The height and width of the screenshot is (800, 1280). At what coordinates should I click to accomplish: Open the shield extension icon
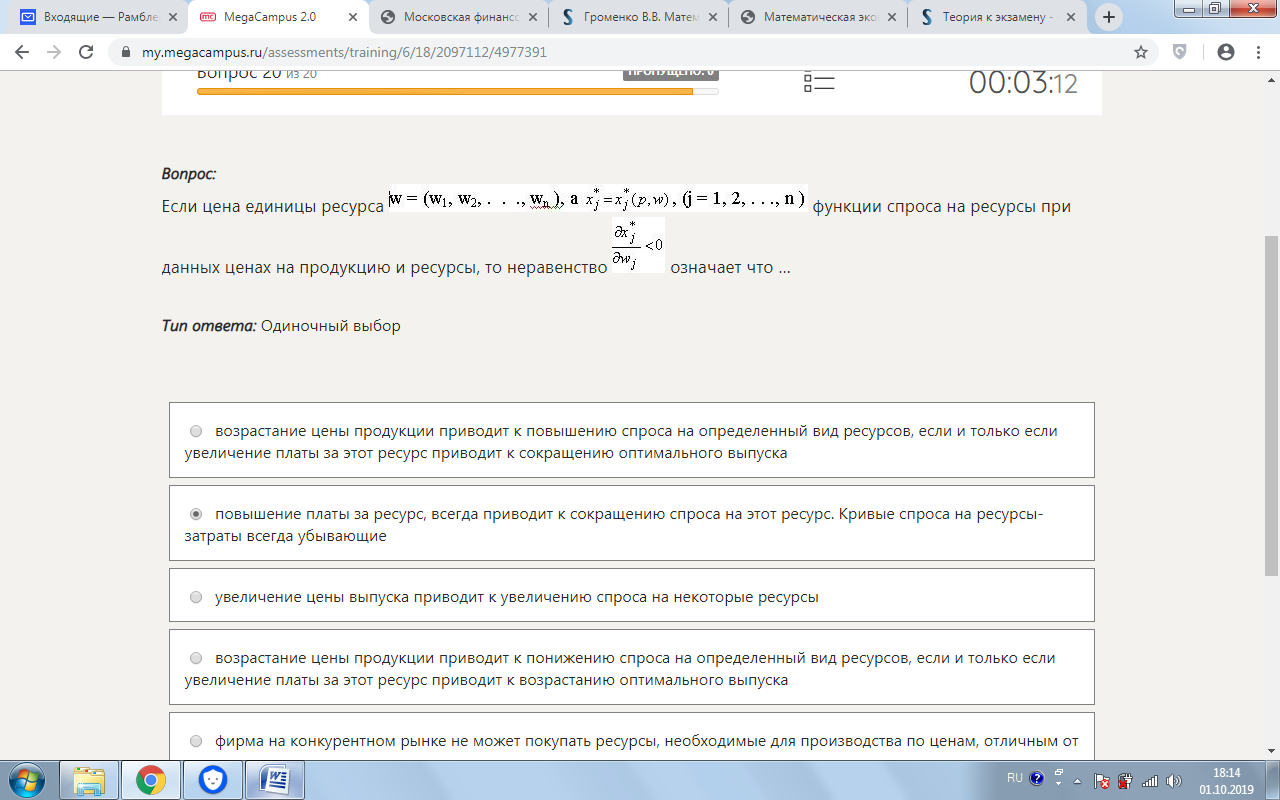pos(1180,52)
